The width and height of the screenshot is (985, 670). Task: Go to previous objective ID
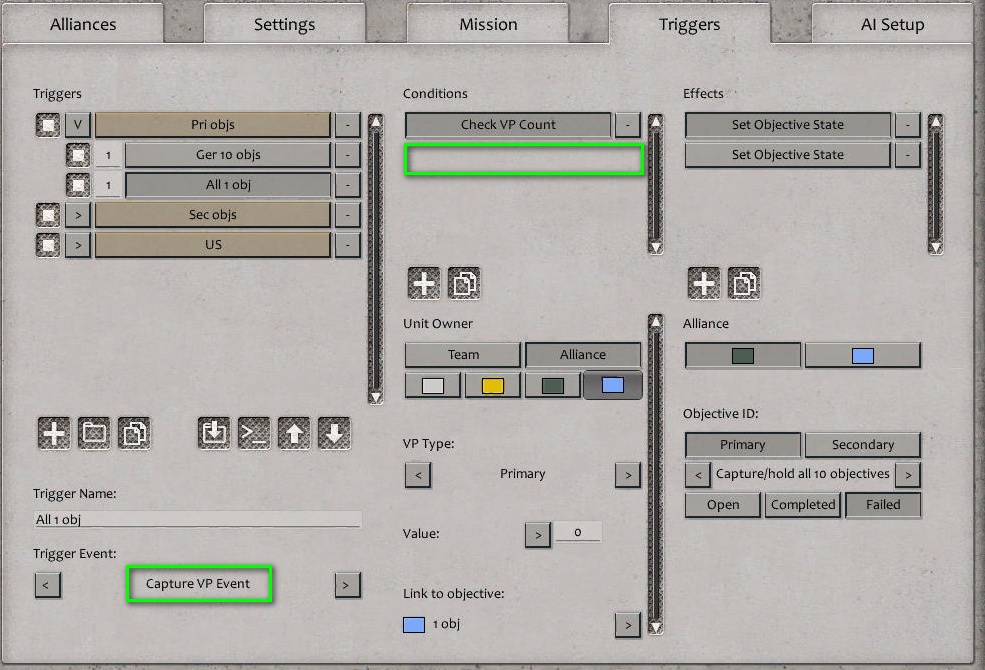(x=698, y=475)
